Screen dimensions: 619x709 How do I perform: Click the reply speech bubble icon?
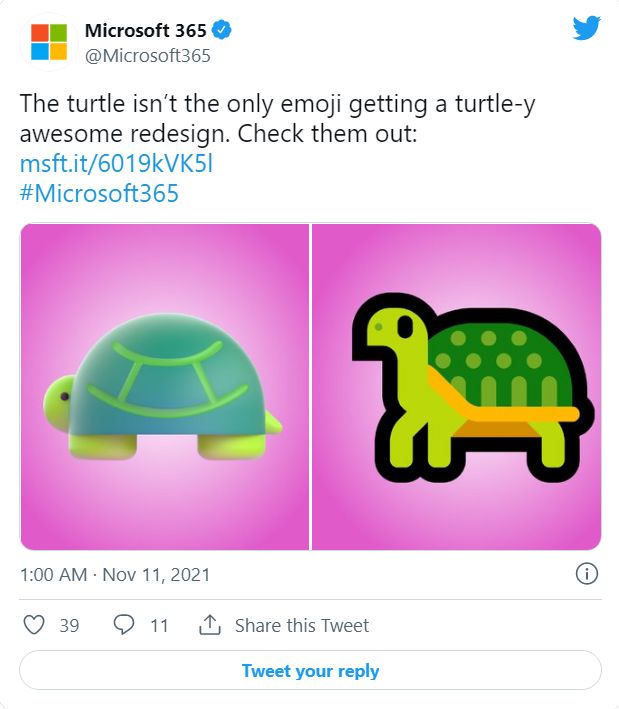tap(124, 625)
